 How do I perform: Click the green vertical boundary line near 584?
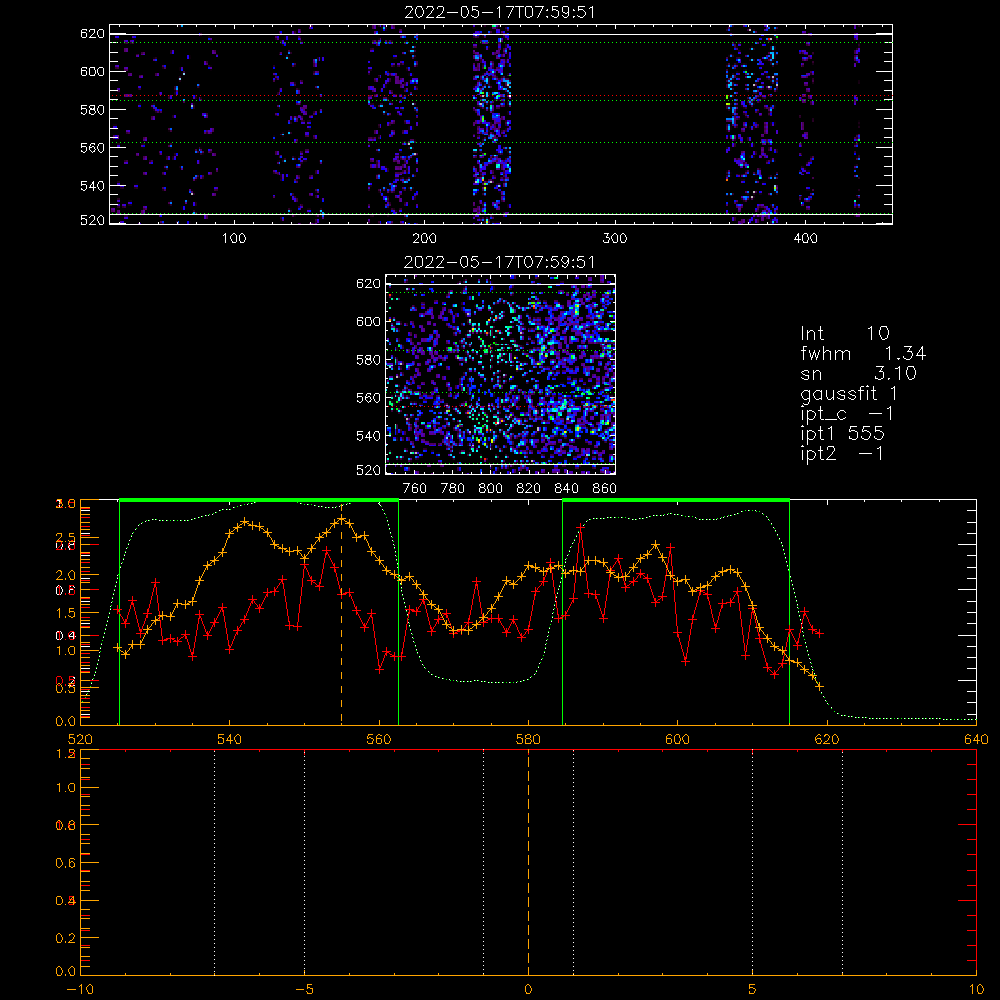click(562, 612)
